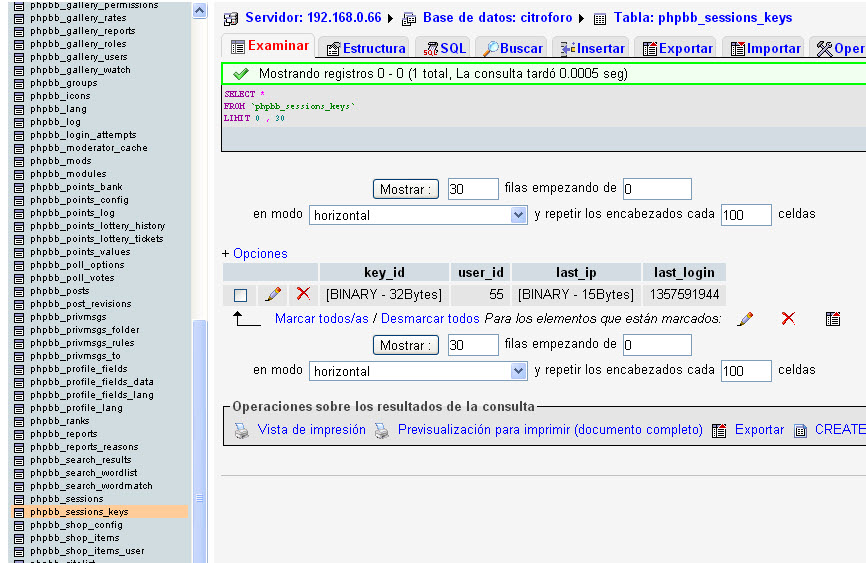This screenshot has height=563, width=866.
Task: Click the Desmarcar todos link
Action: pos(430,319)
